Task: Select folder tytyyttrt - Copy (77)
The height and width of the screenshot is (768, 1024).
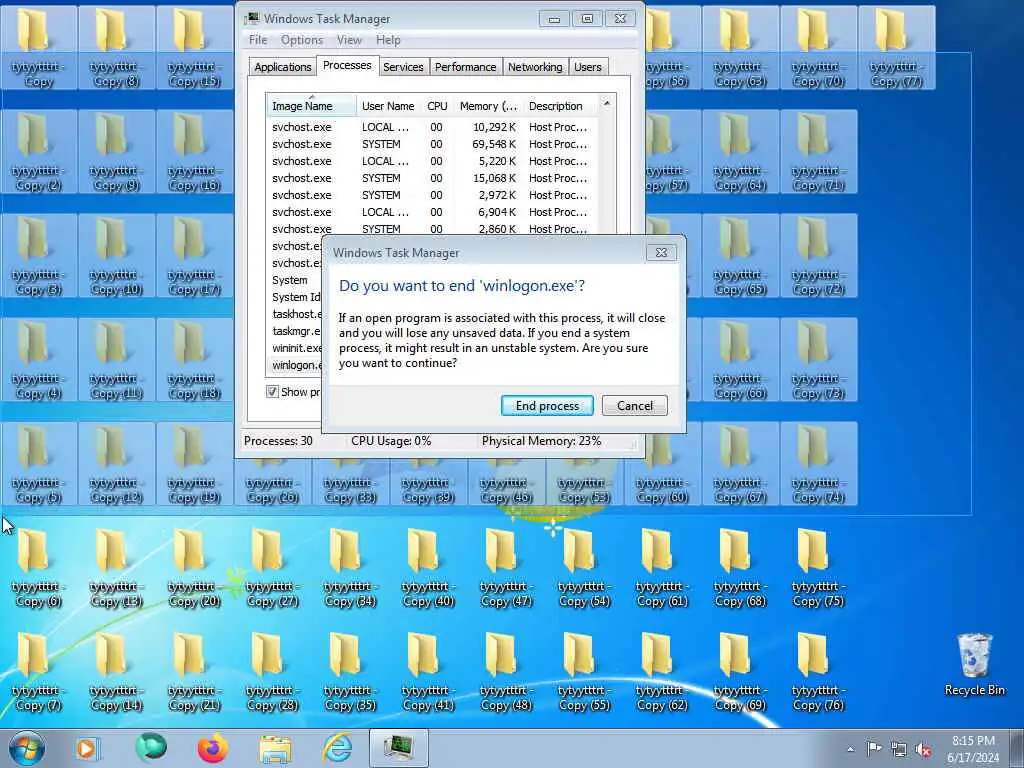Action: 896,49
